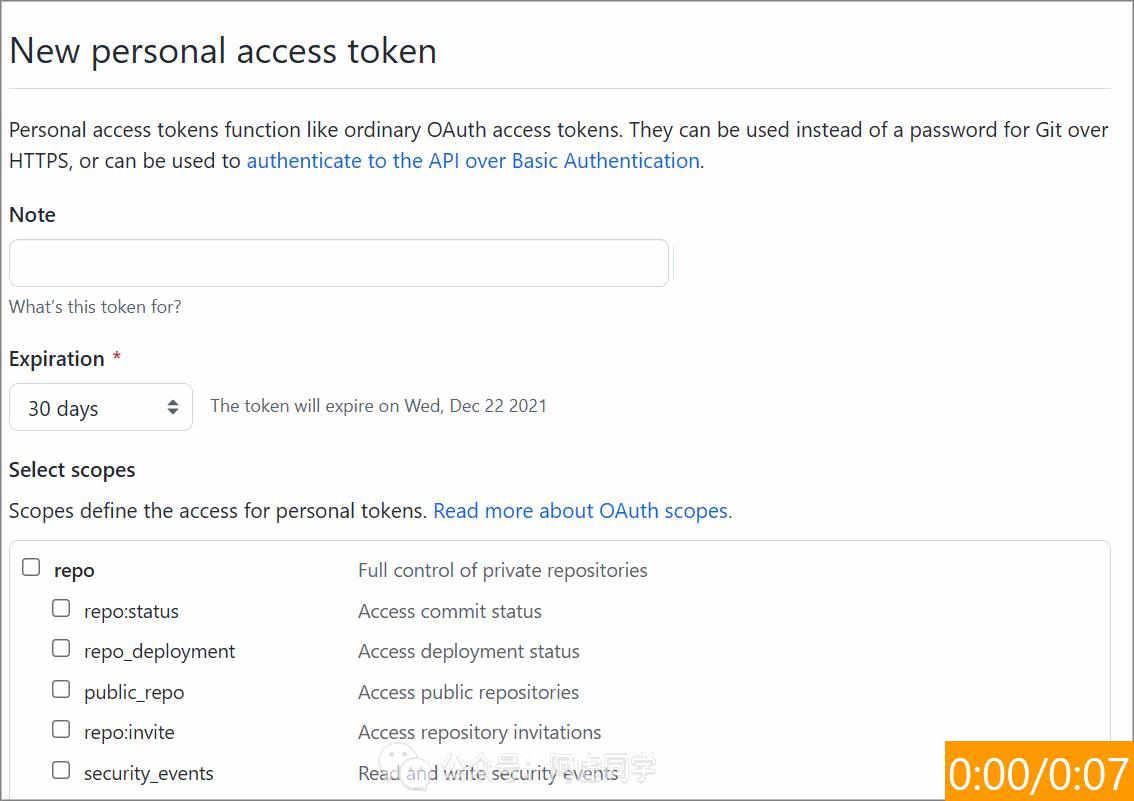This screenshot has height=801, width=1134.
Task: Click the Note text input field
Action: (x=338, y=263)
